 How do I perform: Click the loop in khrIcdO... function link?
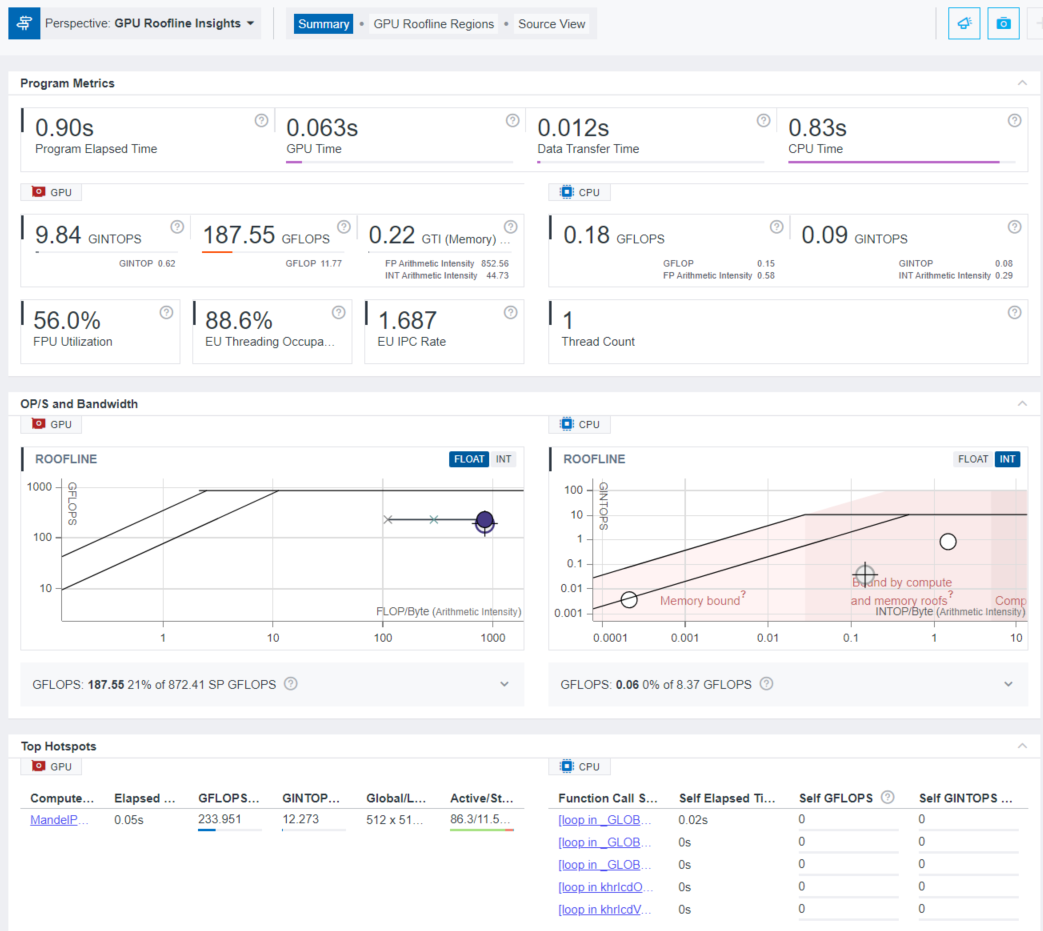[x=606, y=887]
